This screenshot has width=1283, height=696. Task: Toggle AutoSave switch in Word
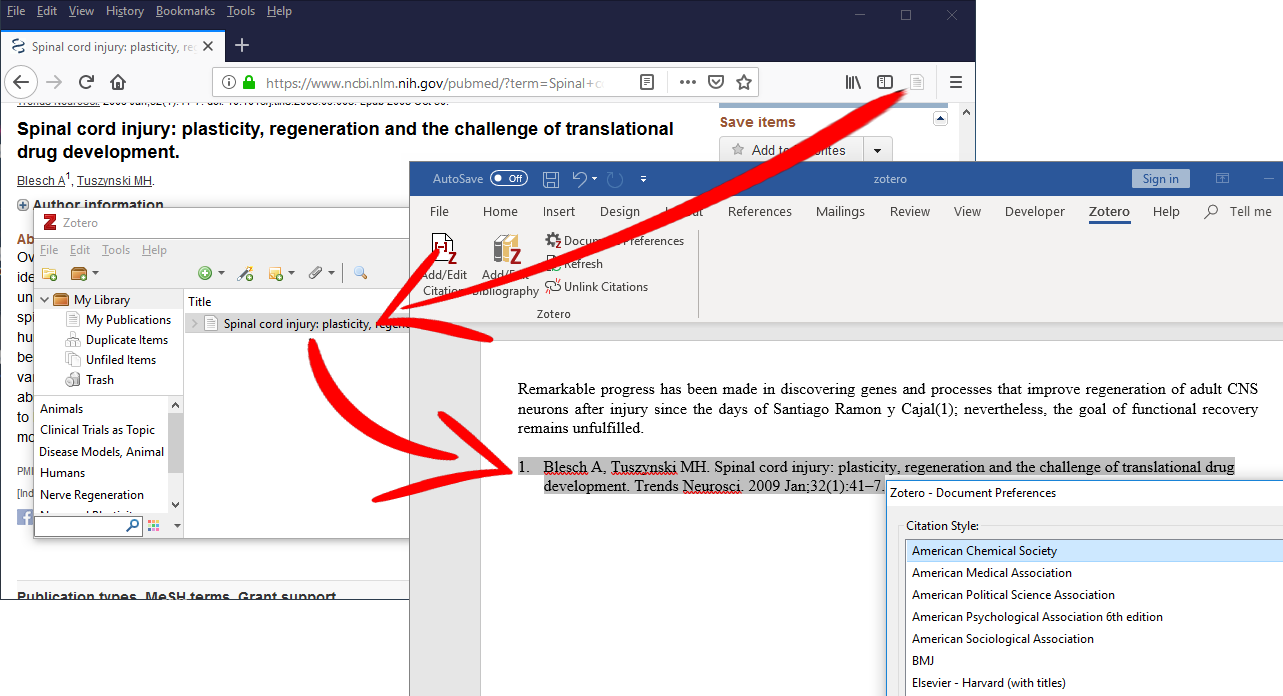point(509,178)
